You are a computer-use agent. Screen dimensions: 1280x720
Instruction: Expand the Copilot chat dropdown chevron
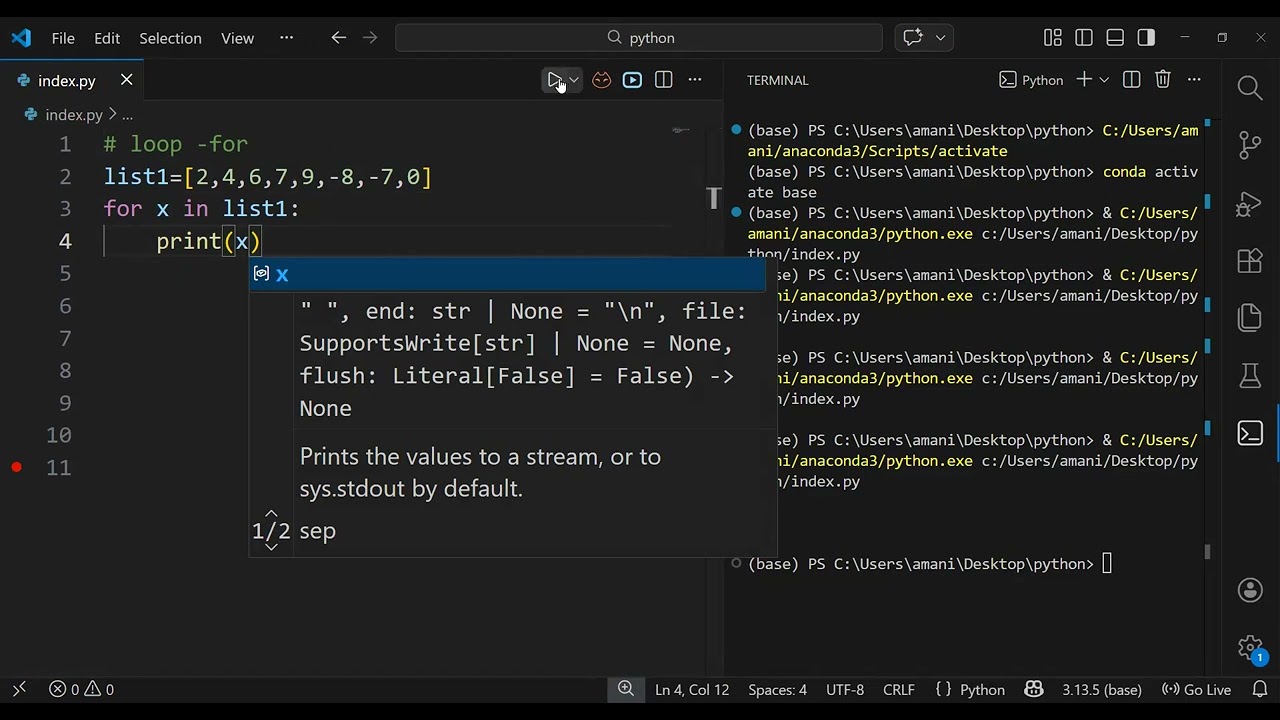(940, 38)
